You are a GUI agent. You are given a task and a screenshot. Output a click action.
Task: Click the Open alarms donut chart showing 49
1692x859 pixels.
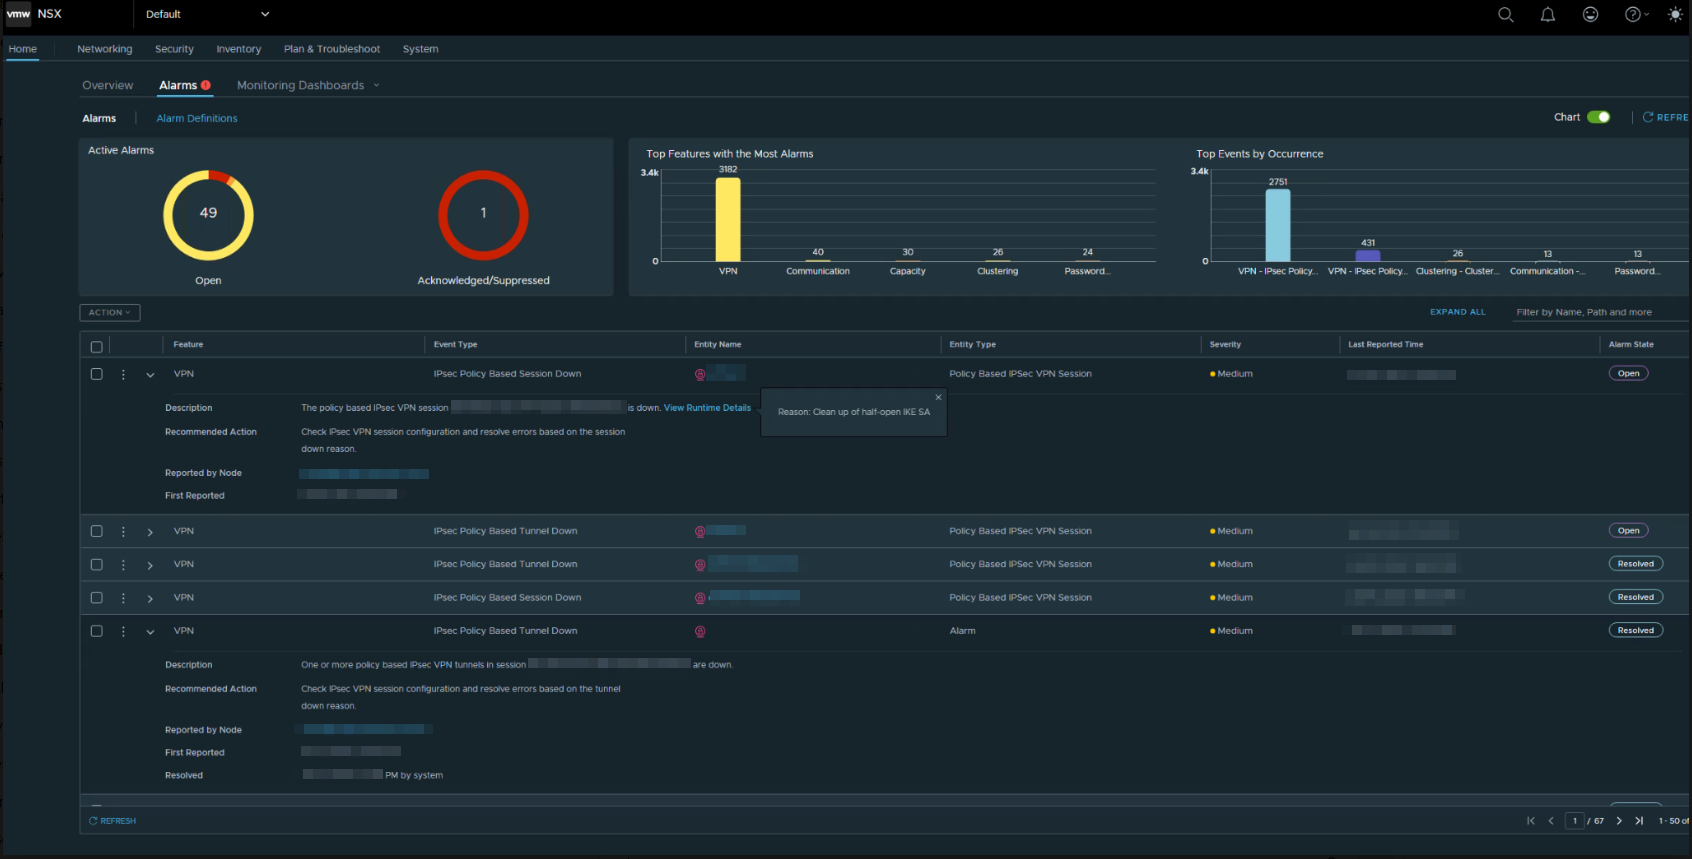[x=208, y=215]
